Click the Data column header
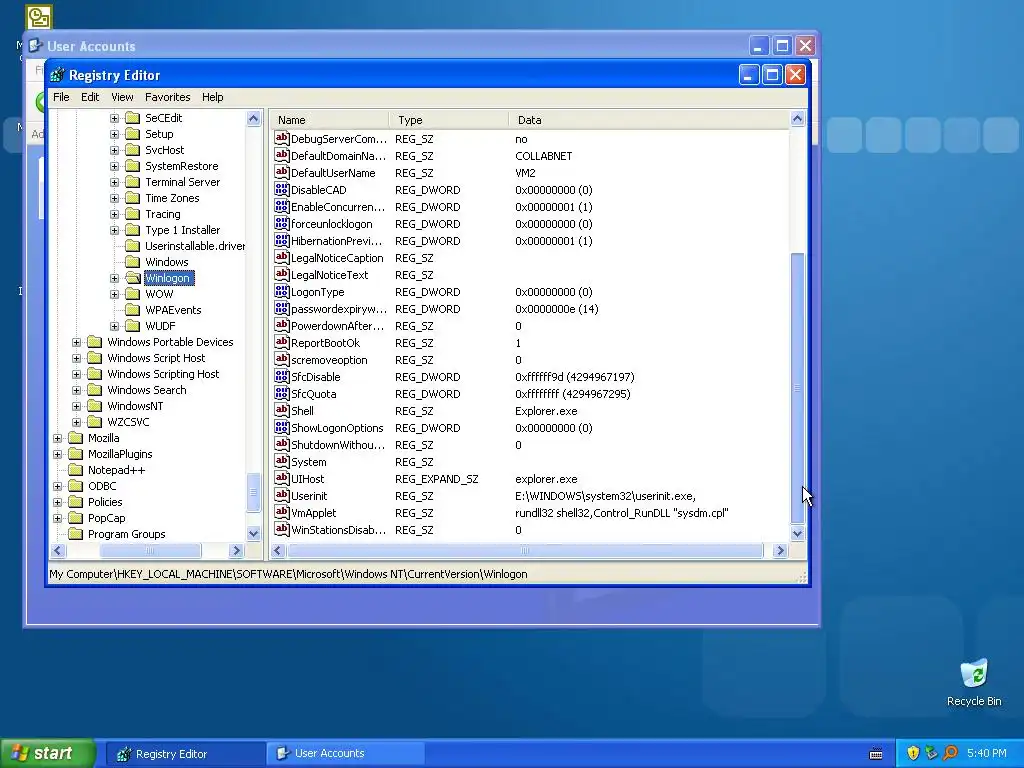This screenshot has height=768, width=1024. click(648, 120)
